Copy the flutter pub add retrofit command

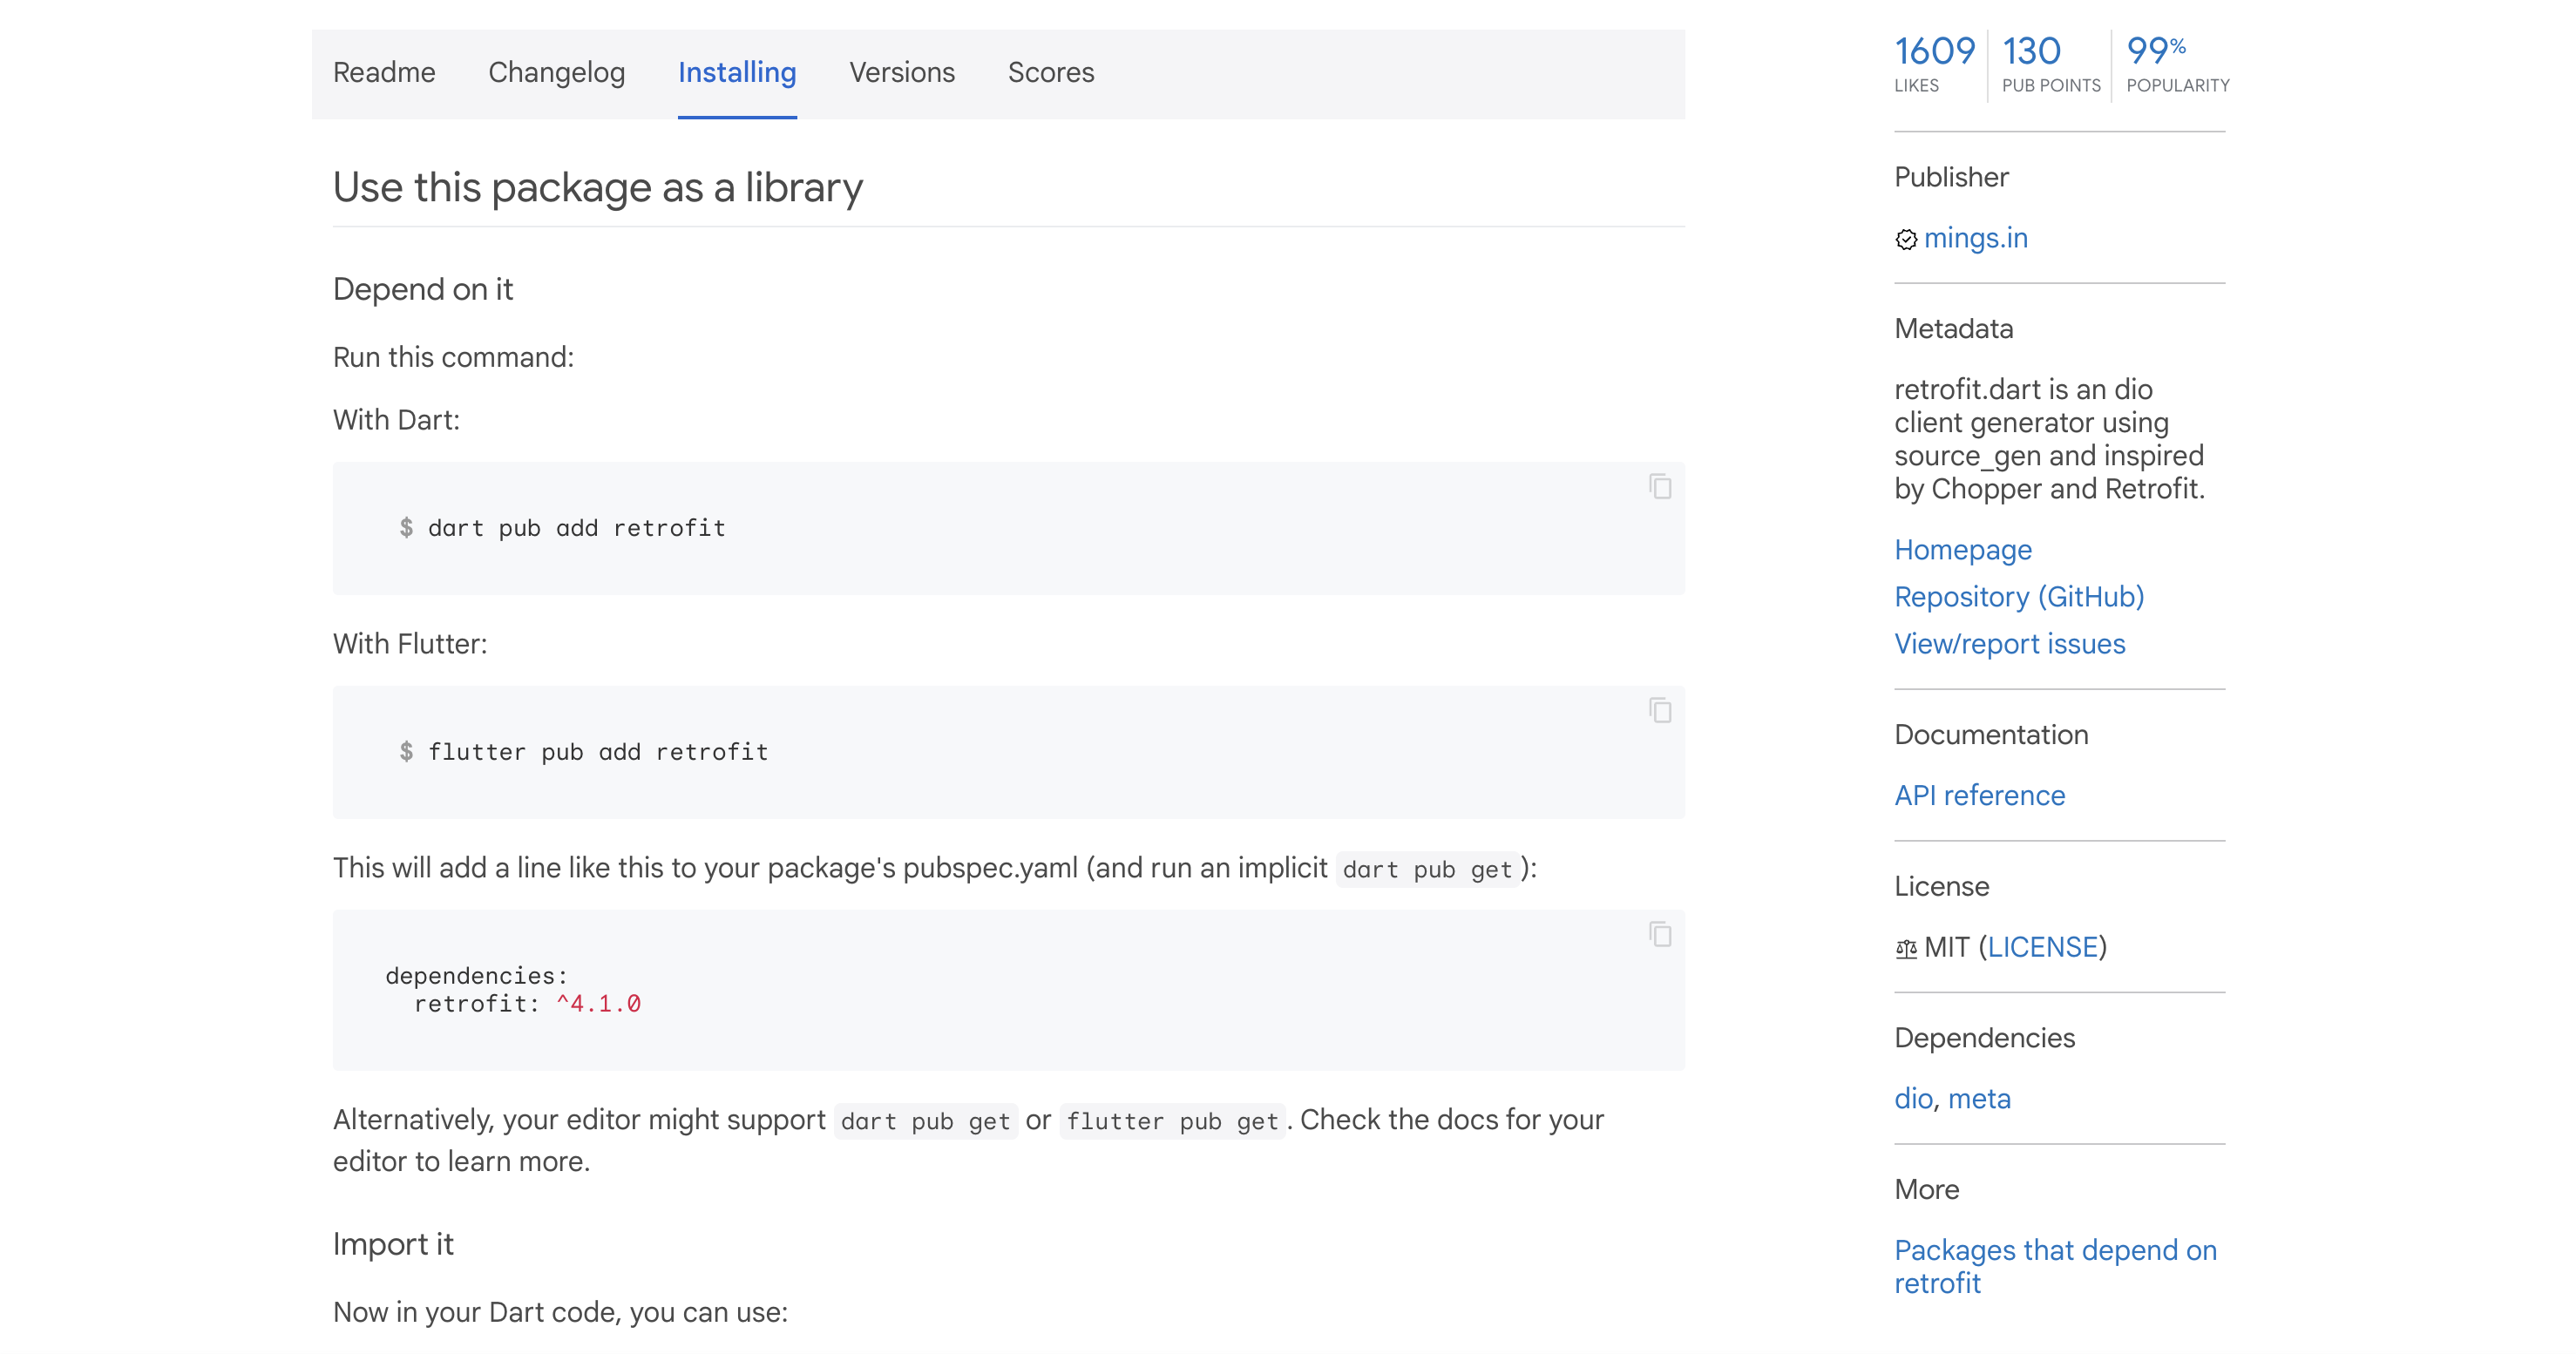(1659, 711)
